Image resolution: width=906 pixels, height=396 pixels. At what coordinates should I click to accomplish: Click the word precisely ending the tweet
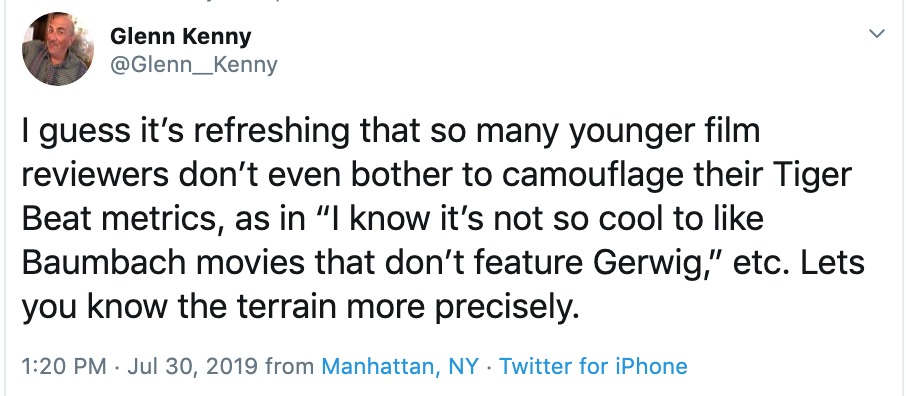point(506,309)
